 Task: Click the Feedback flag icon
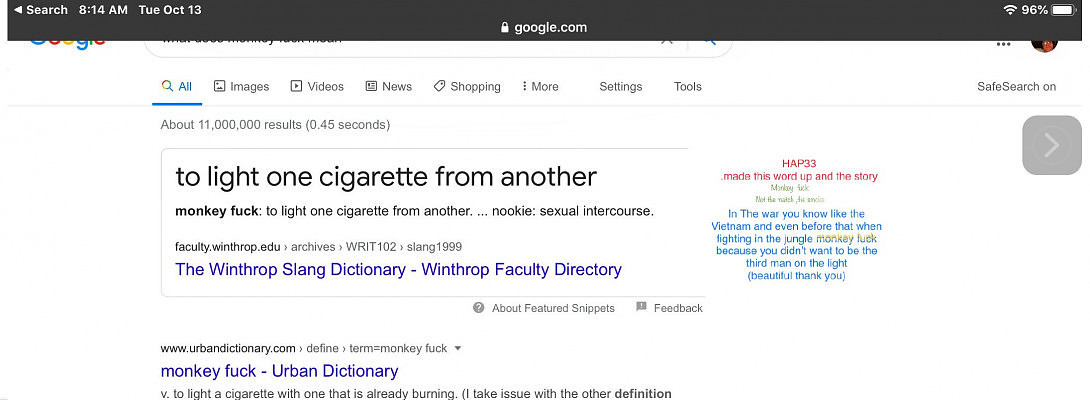pyautogui.click(x=641, y=308)
